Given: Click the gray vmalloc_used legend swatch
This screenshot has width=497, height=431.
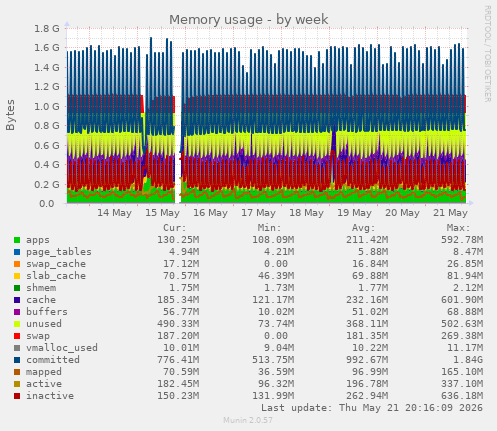Looking at the screenshot, I should point(17,348).
